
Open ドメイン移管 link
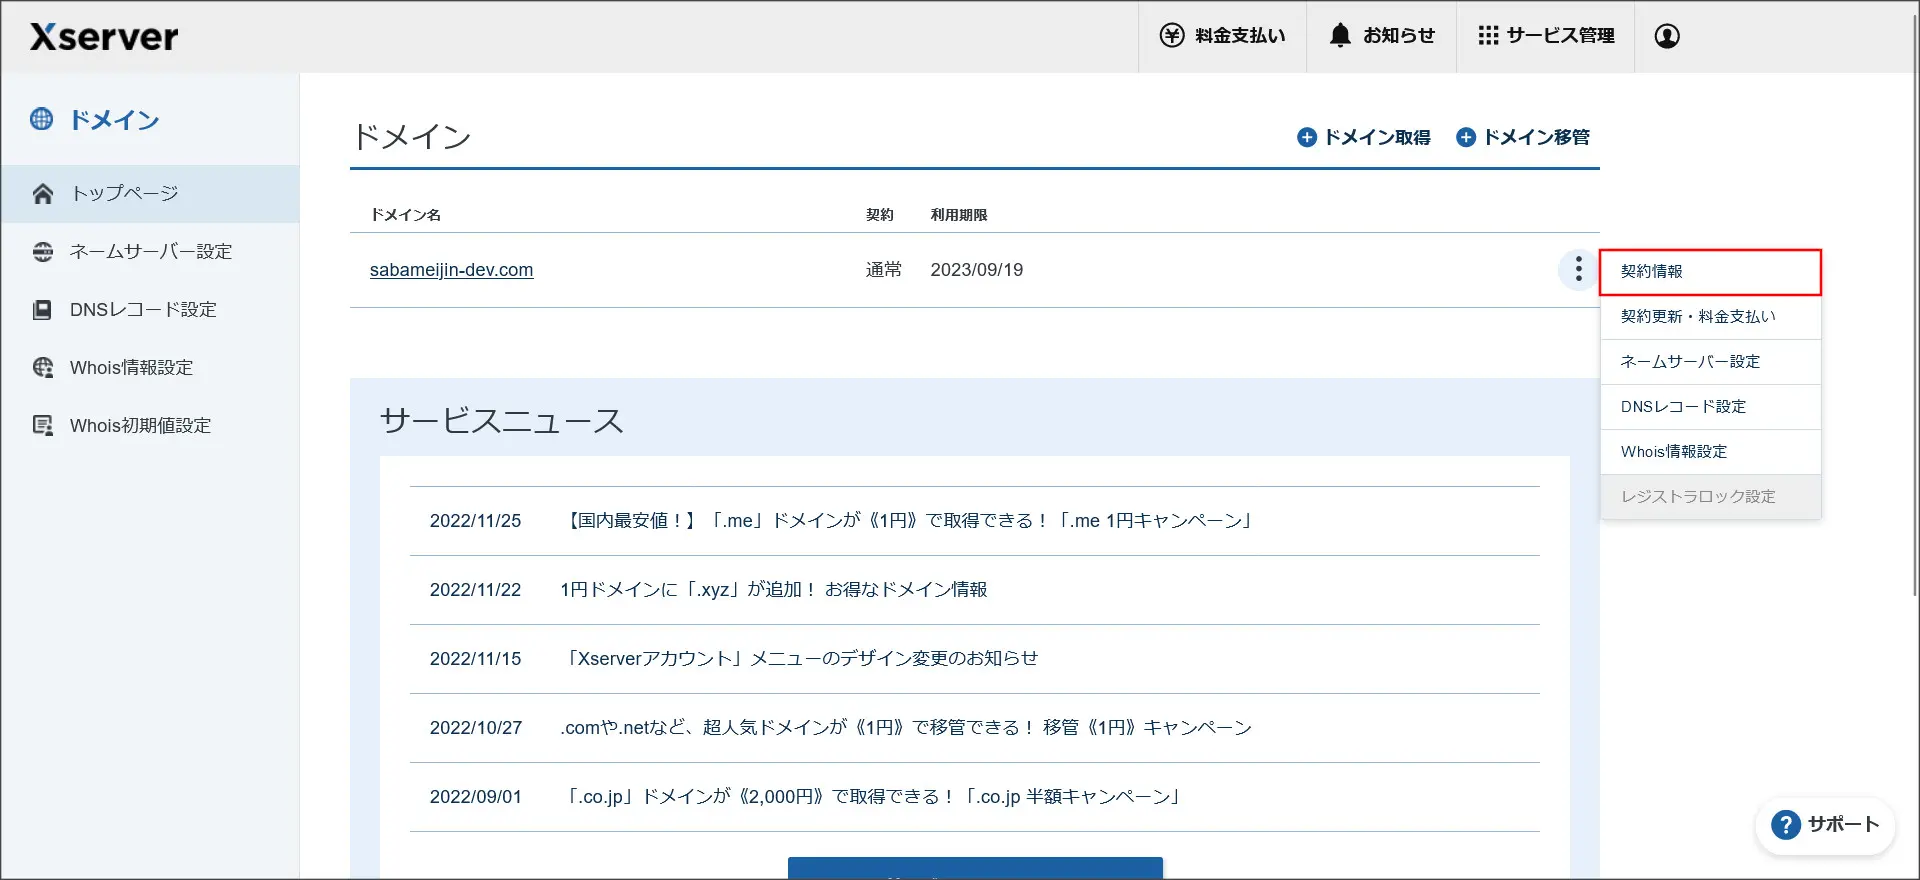[1523, 137]
